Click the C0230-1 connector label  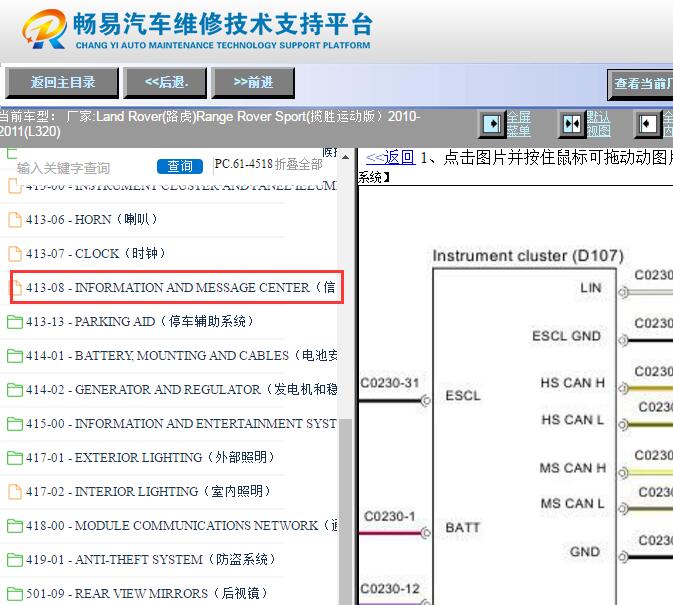389,516
